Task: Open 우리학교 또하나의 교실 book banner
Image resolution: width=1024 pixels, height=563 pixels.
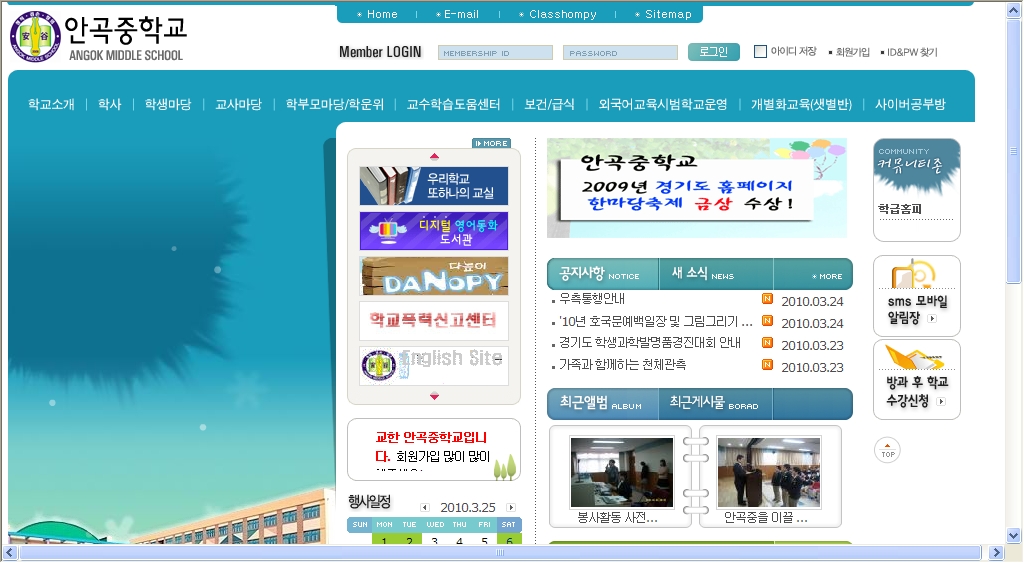Action: 433,186
